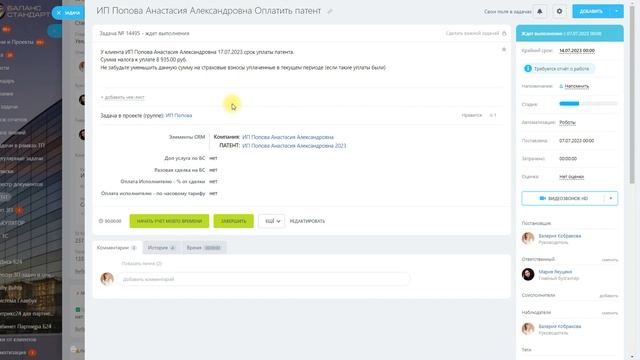
Task: Switch to the Комментарии tab
Action: (117, 248)
